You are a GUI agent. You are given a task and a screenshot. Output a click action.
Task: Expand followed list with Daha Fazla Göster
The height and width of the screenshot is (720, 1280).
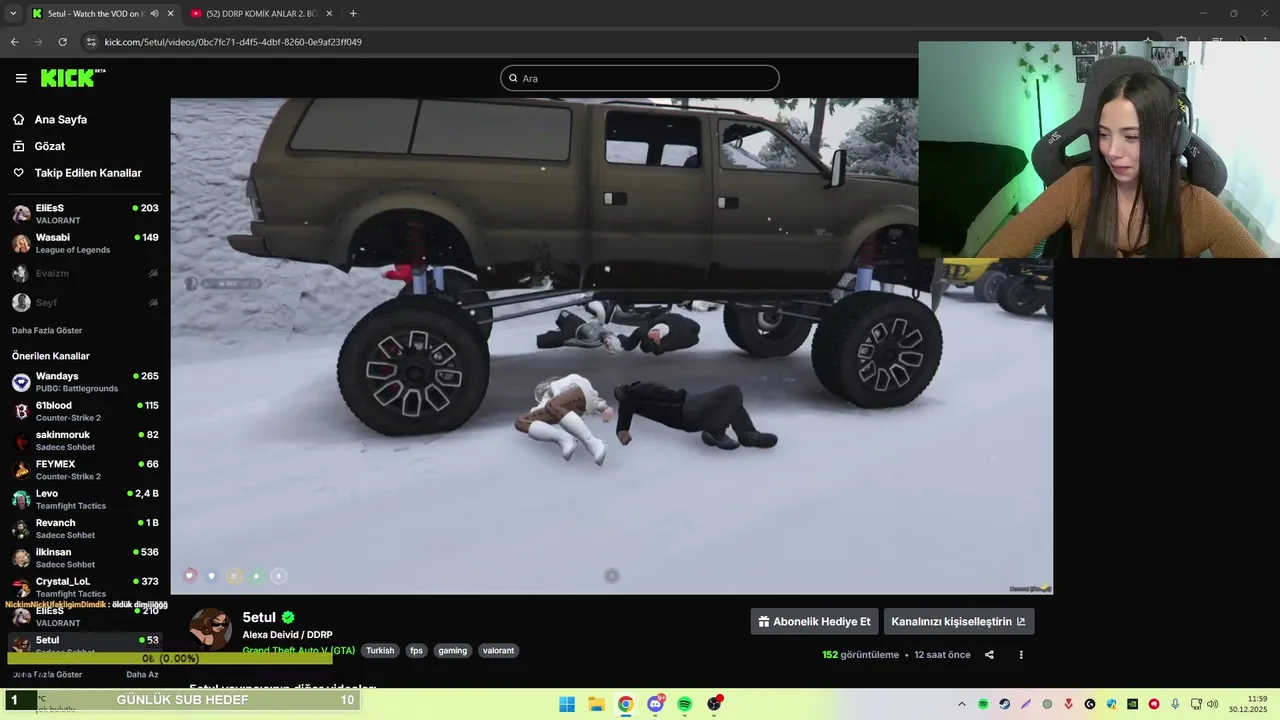tap(47, 330)
